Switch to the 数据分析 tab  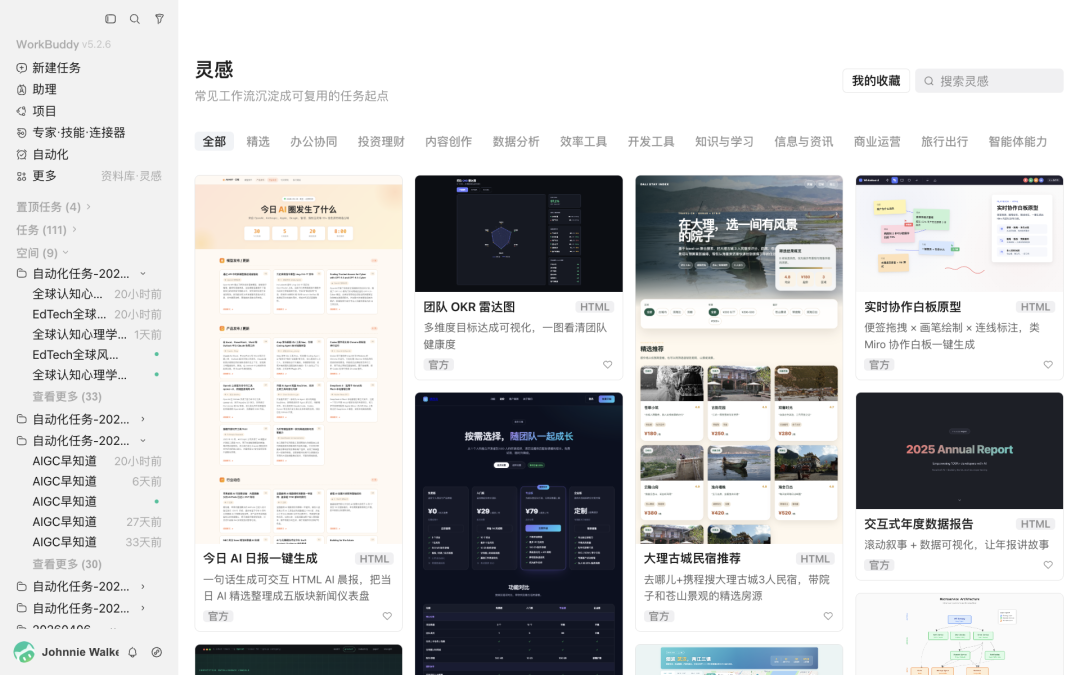click(x=516, y=141)
